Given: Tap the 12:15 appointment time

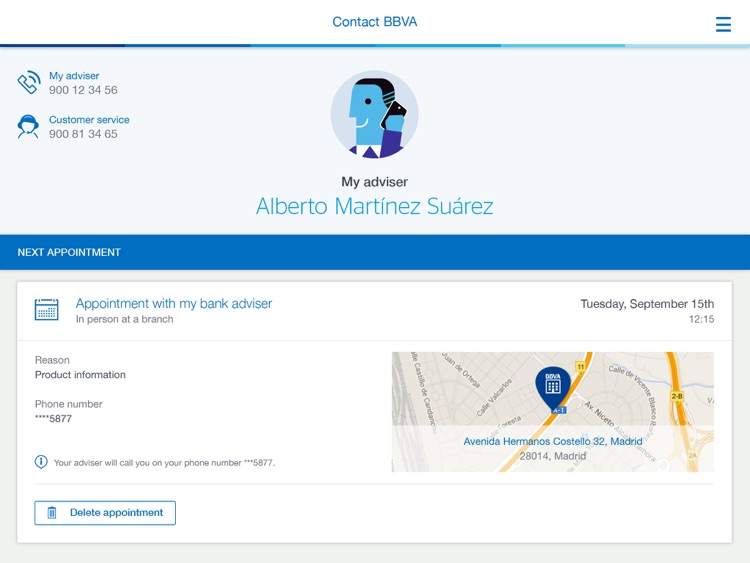Looking at the screenshot, I should pos(701,320).
